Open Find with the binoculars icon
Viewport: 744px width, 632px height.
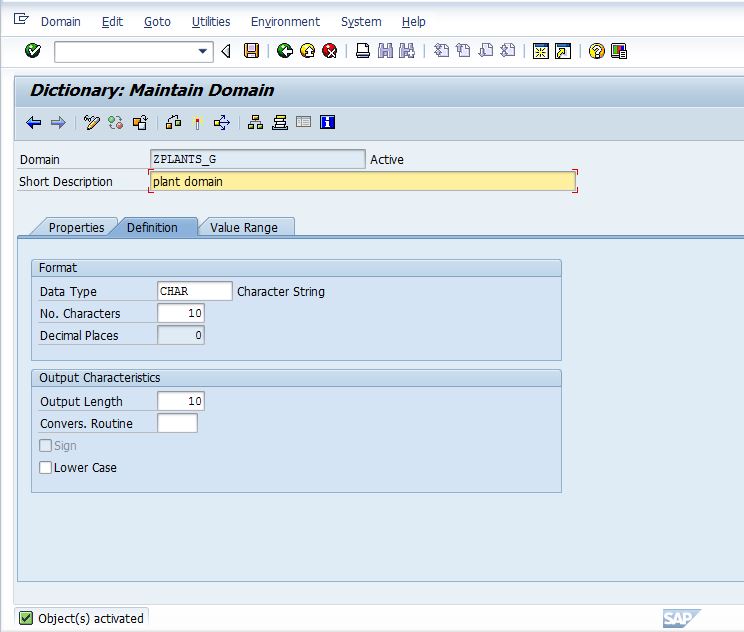(385, 50)
